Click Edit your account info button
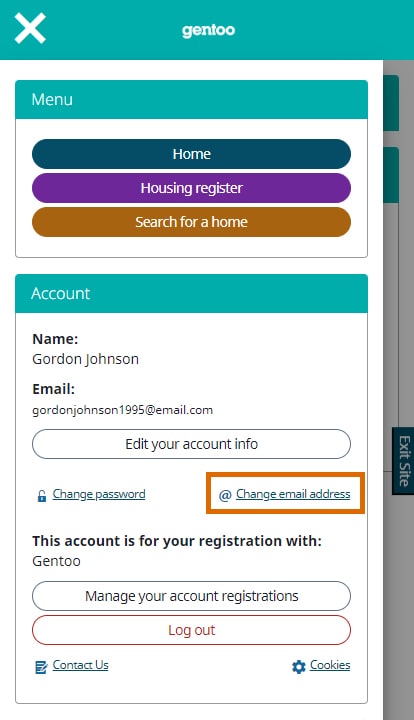Screen dimensions: 414x720 [191, 444]
